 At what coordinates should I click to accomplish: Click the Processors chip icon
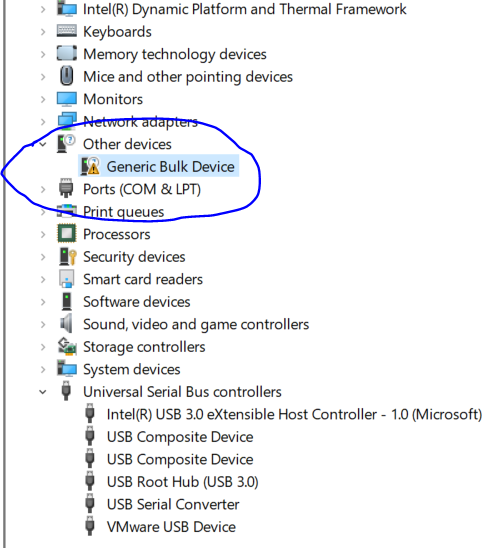tap(66, 233)
